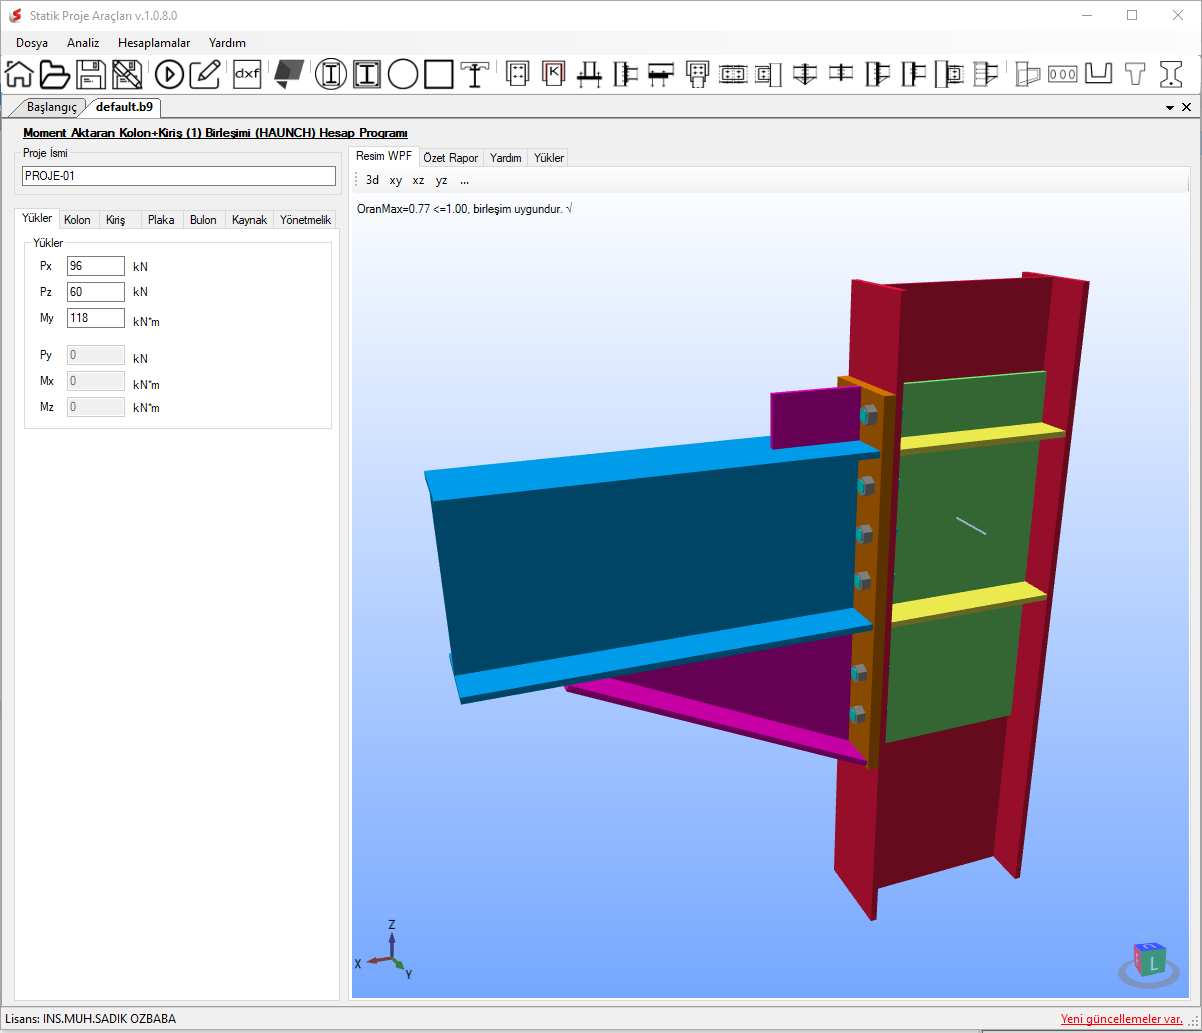Switch to the Özet Rapor tab
1202x1033 pixels.
[x=451, y=158]
